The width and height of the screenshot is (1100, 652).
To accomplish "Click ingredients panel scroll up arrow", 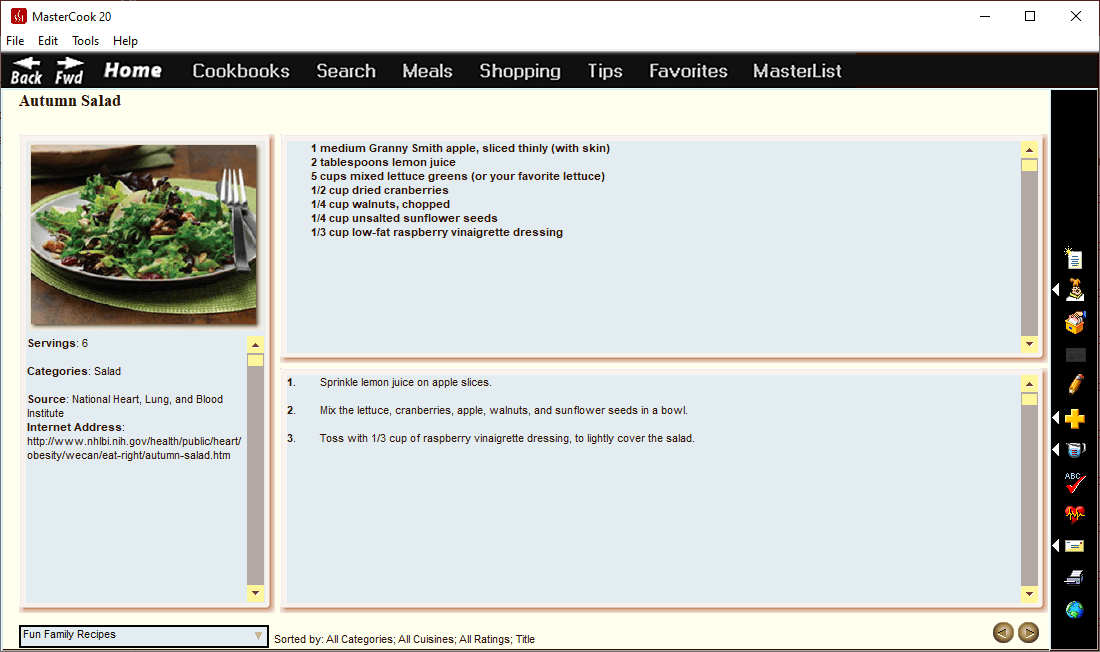I will click(x=1029, y=149).
